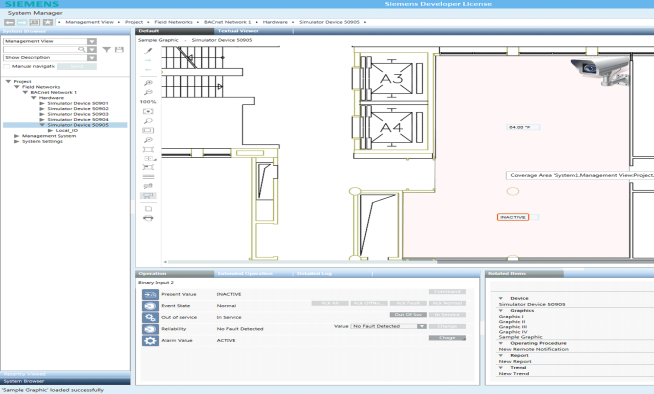654x394 pixels.
Task: Collapse the Hardware tree node
Action: [x=34, y=98]
